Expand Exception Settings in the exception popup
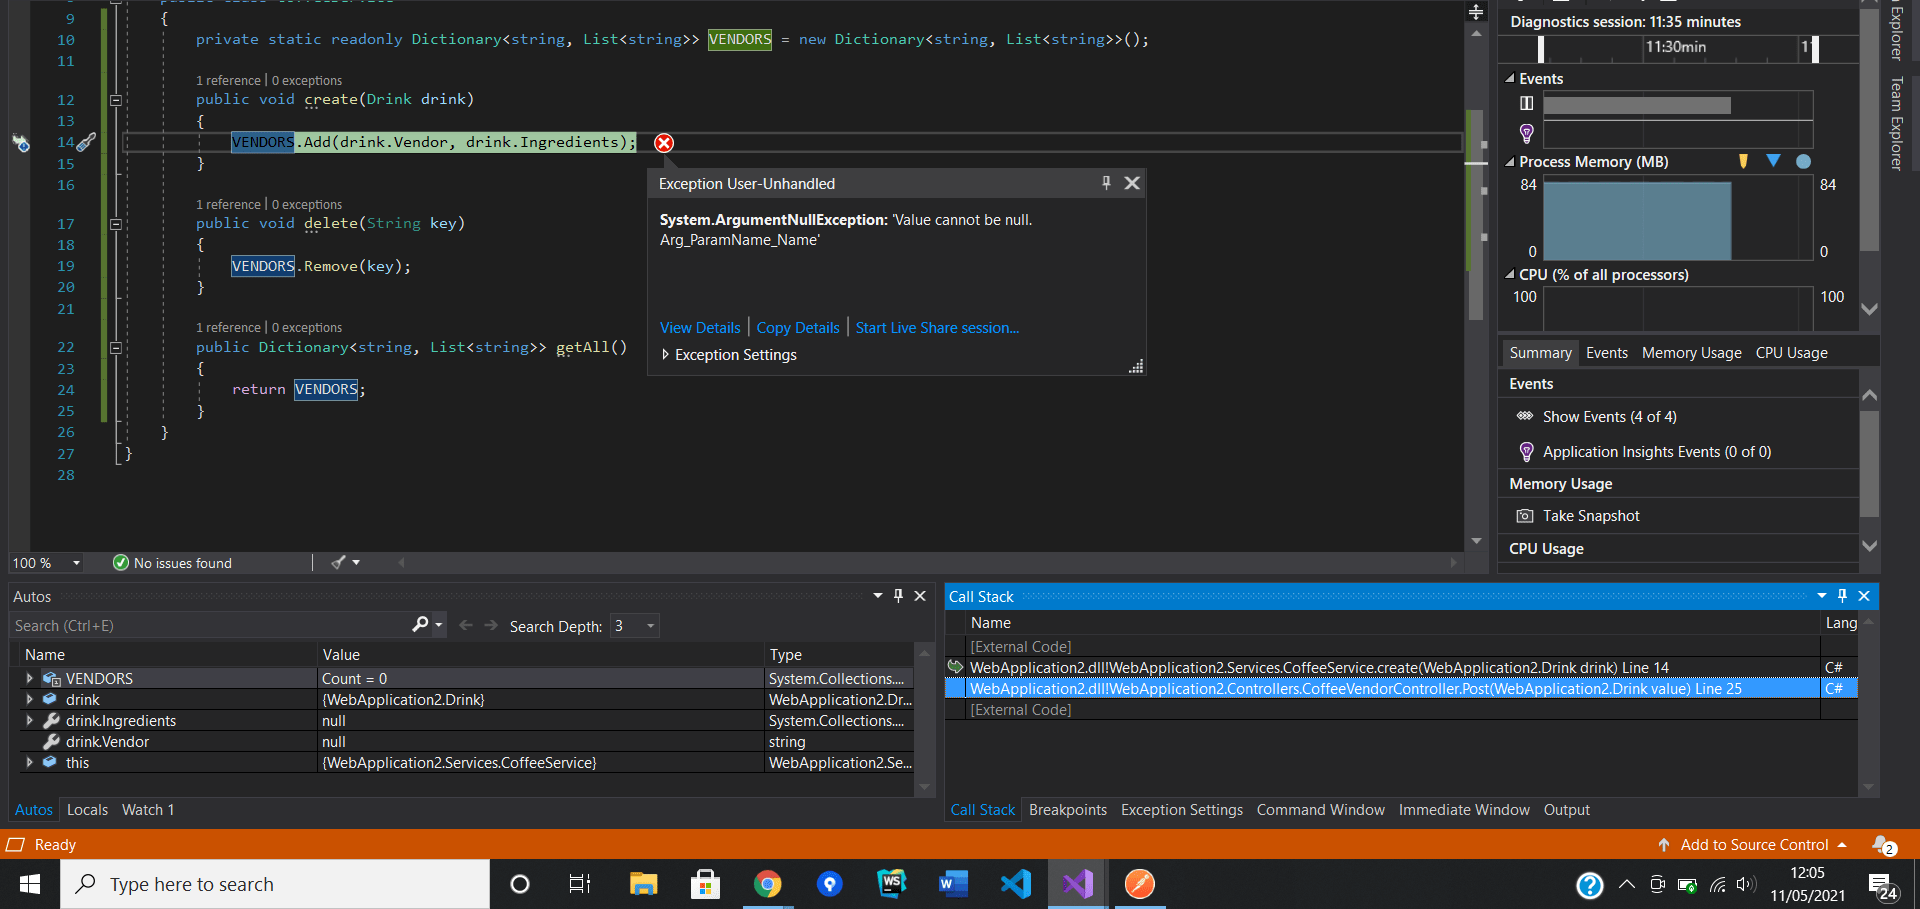Image resolution: width=1920 pixels, height=909 pixels. 666,354
